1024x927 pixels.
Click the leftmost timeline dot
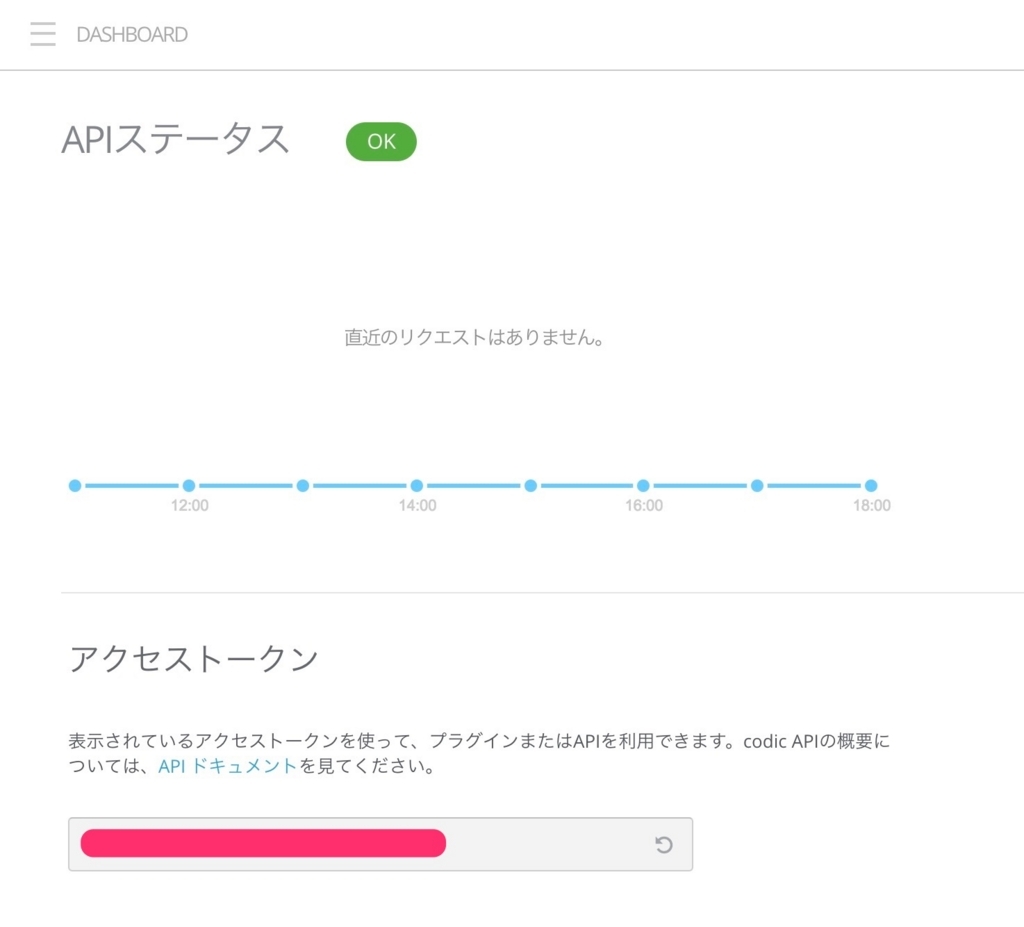(x=75, y=485)
